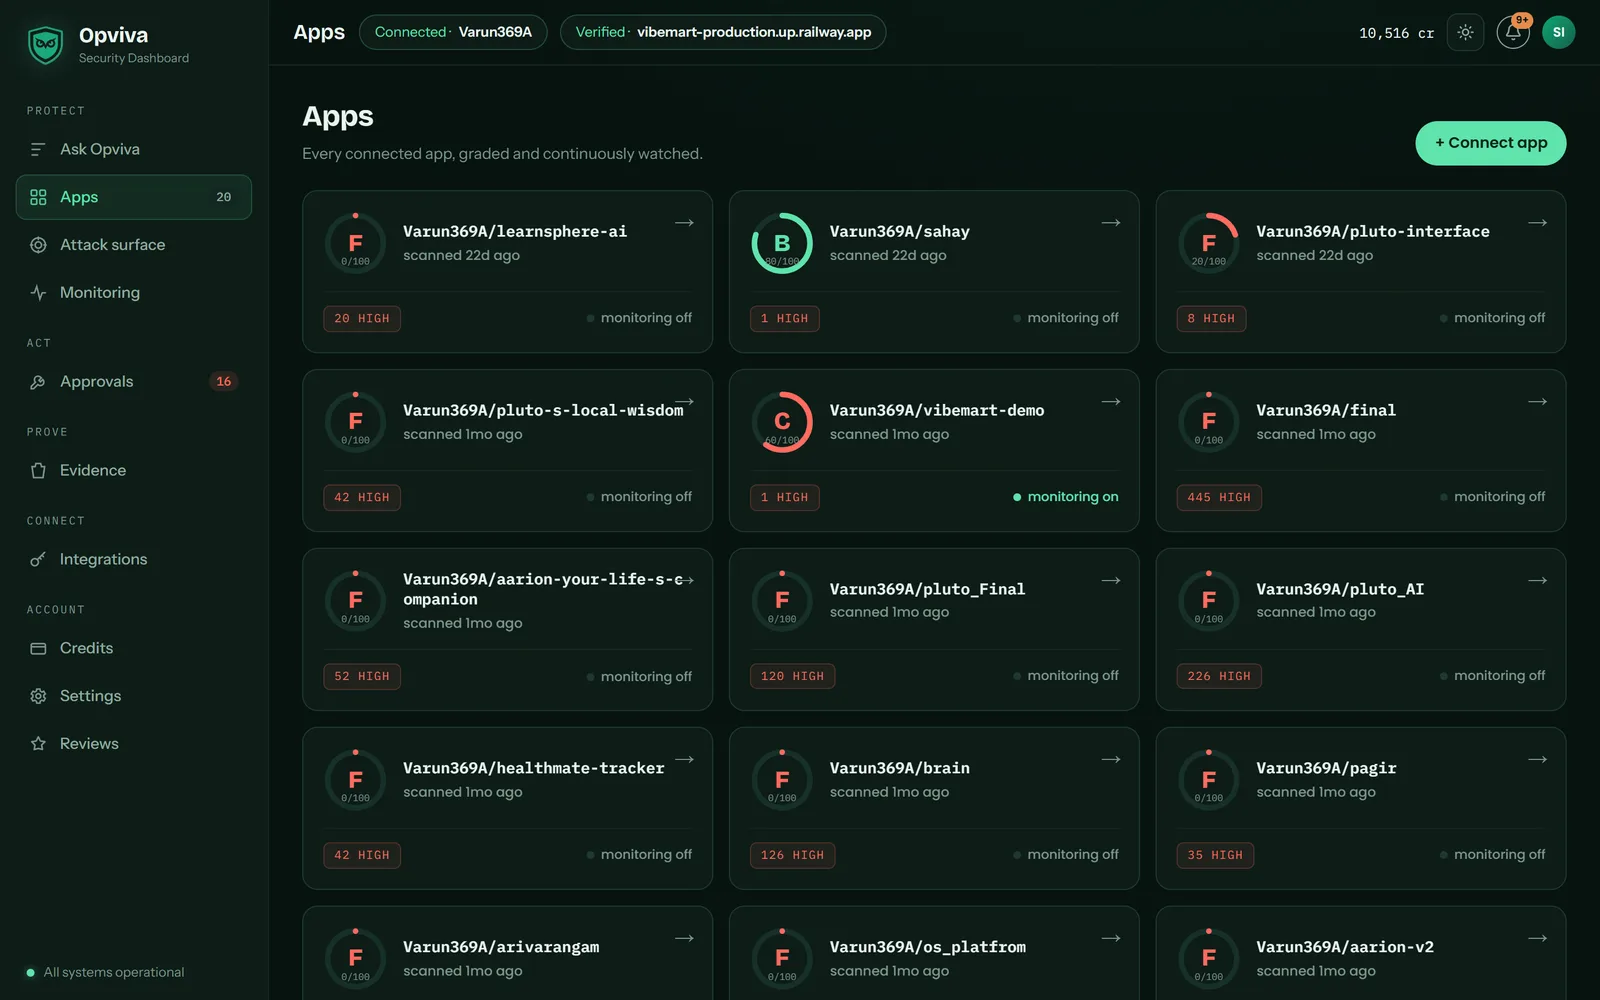Screen dimensions: 1600x1000
Task: Click the Monitoring pulse icon
Action: [38, 293]
